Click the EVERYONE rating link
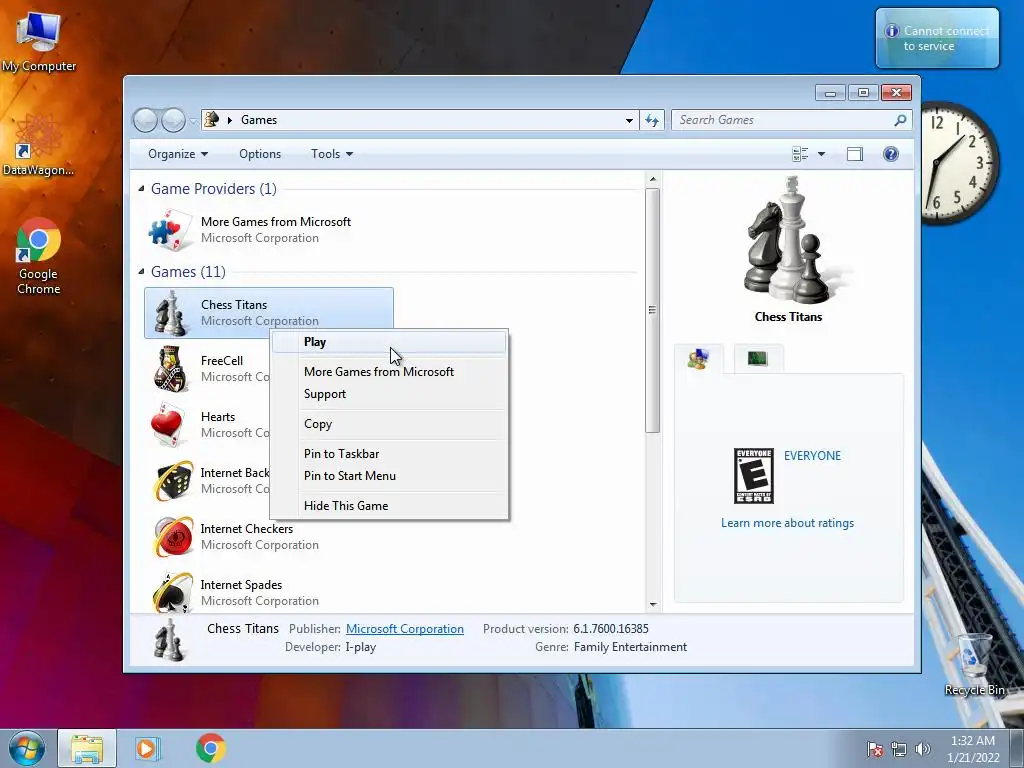Screen dimensions: 1024x768 (x=812, y=456)
